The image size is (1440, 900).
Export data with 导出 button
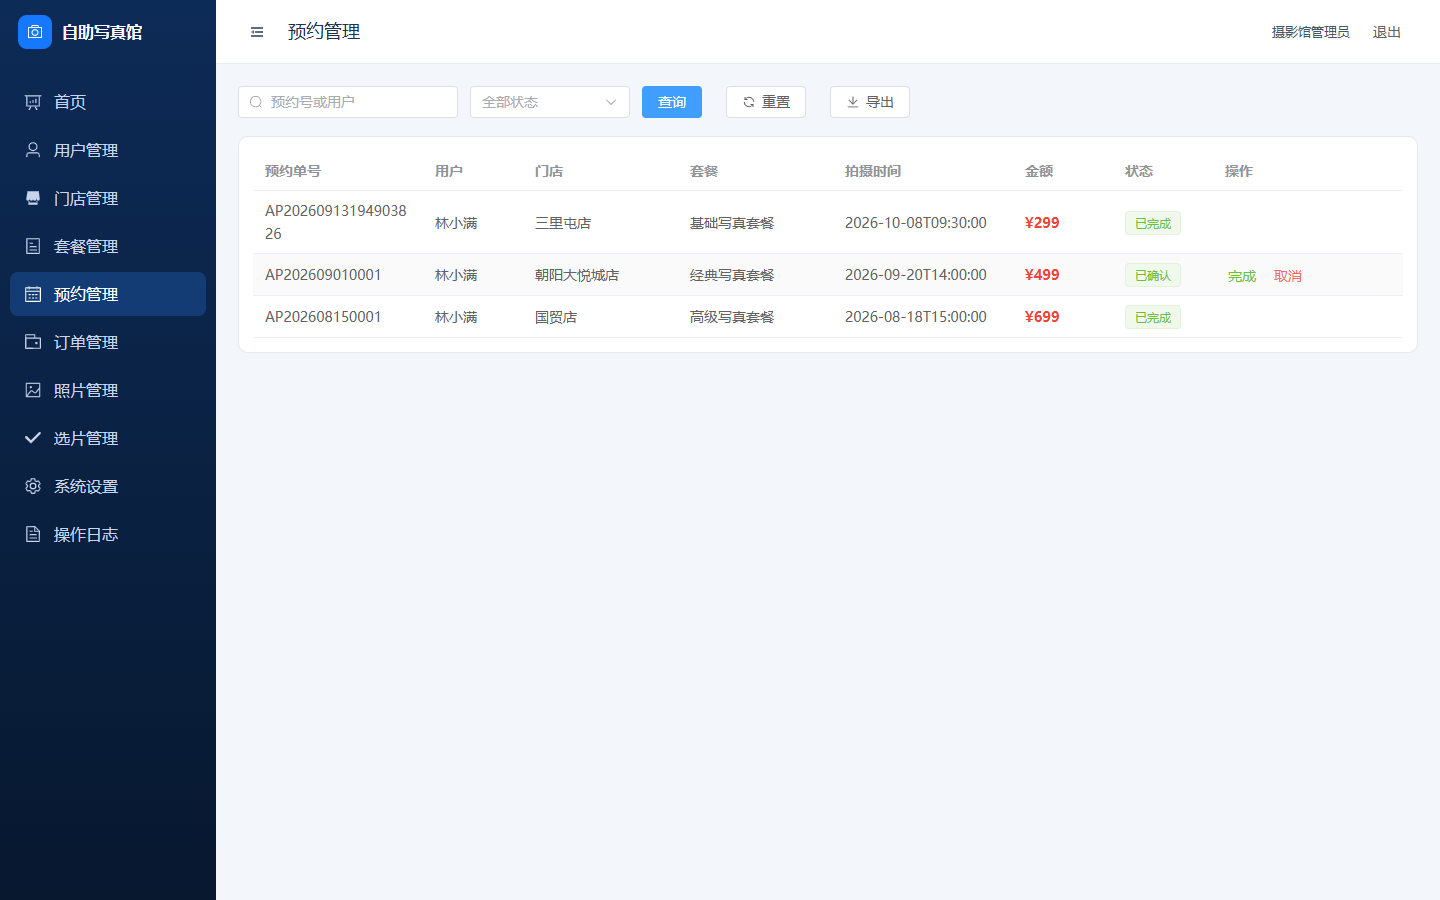tap(870, 102)
